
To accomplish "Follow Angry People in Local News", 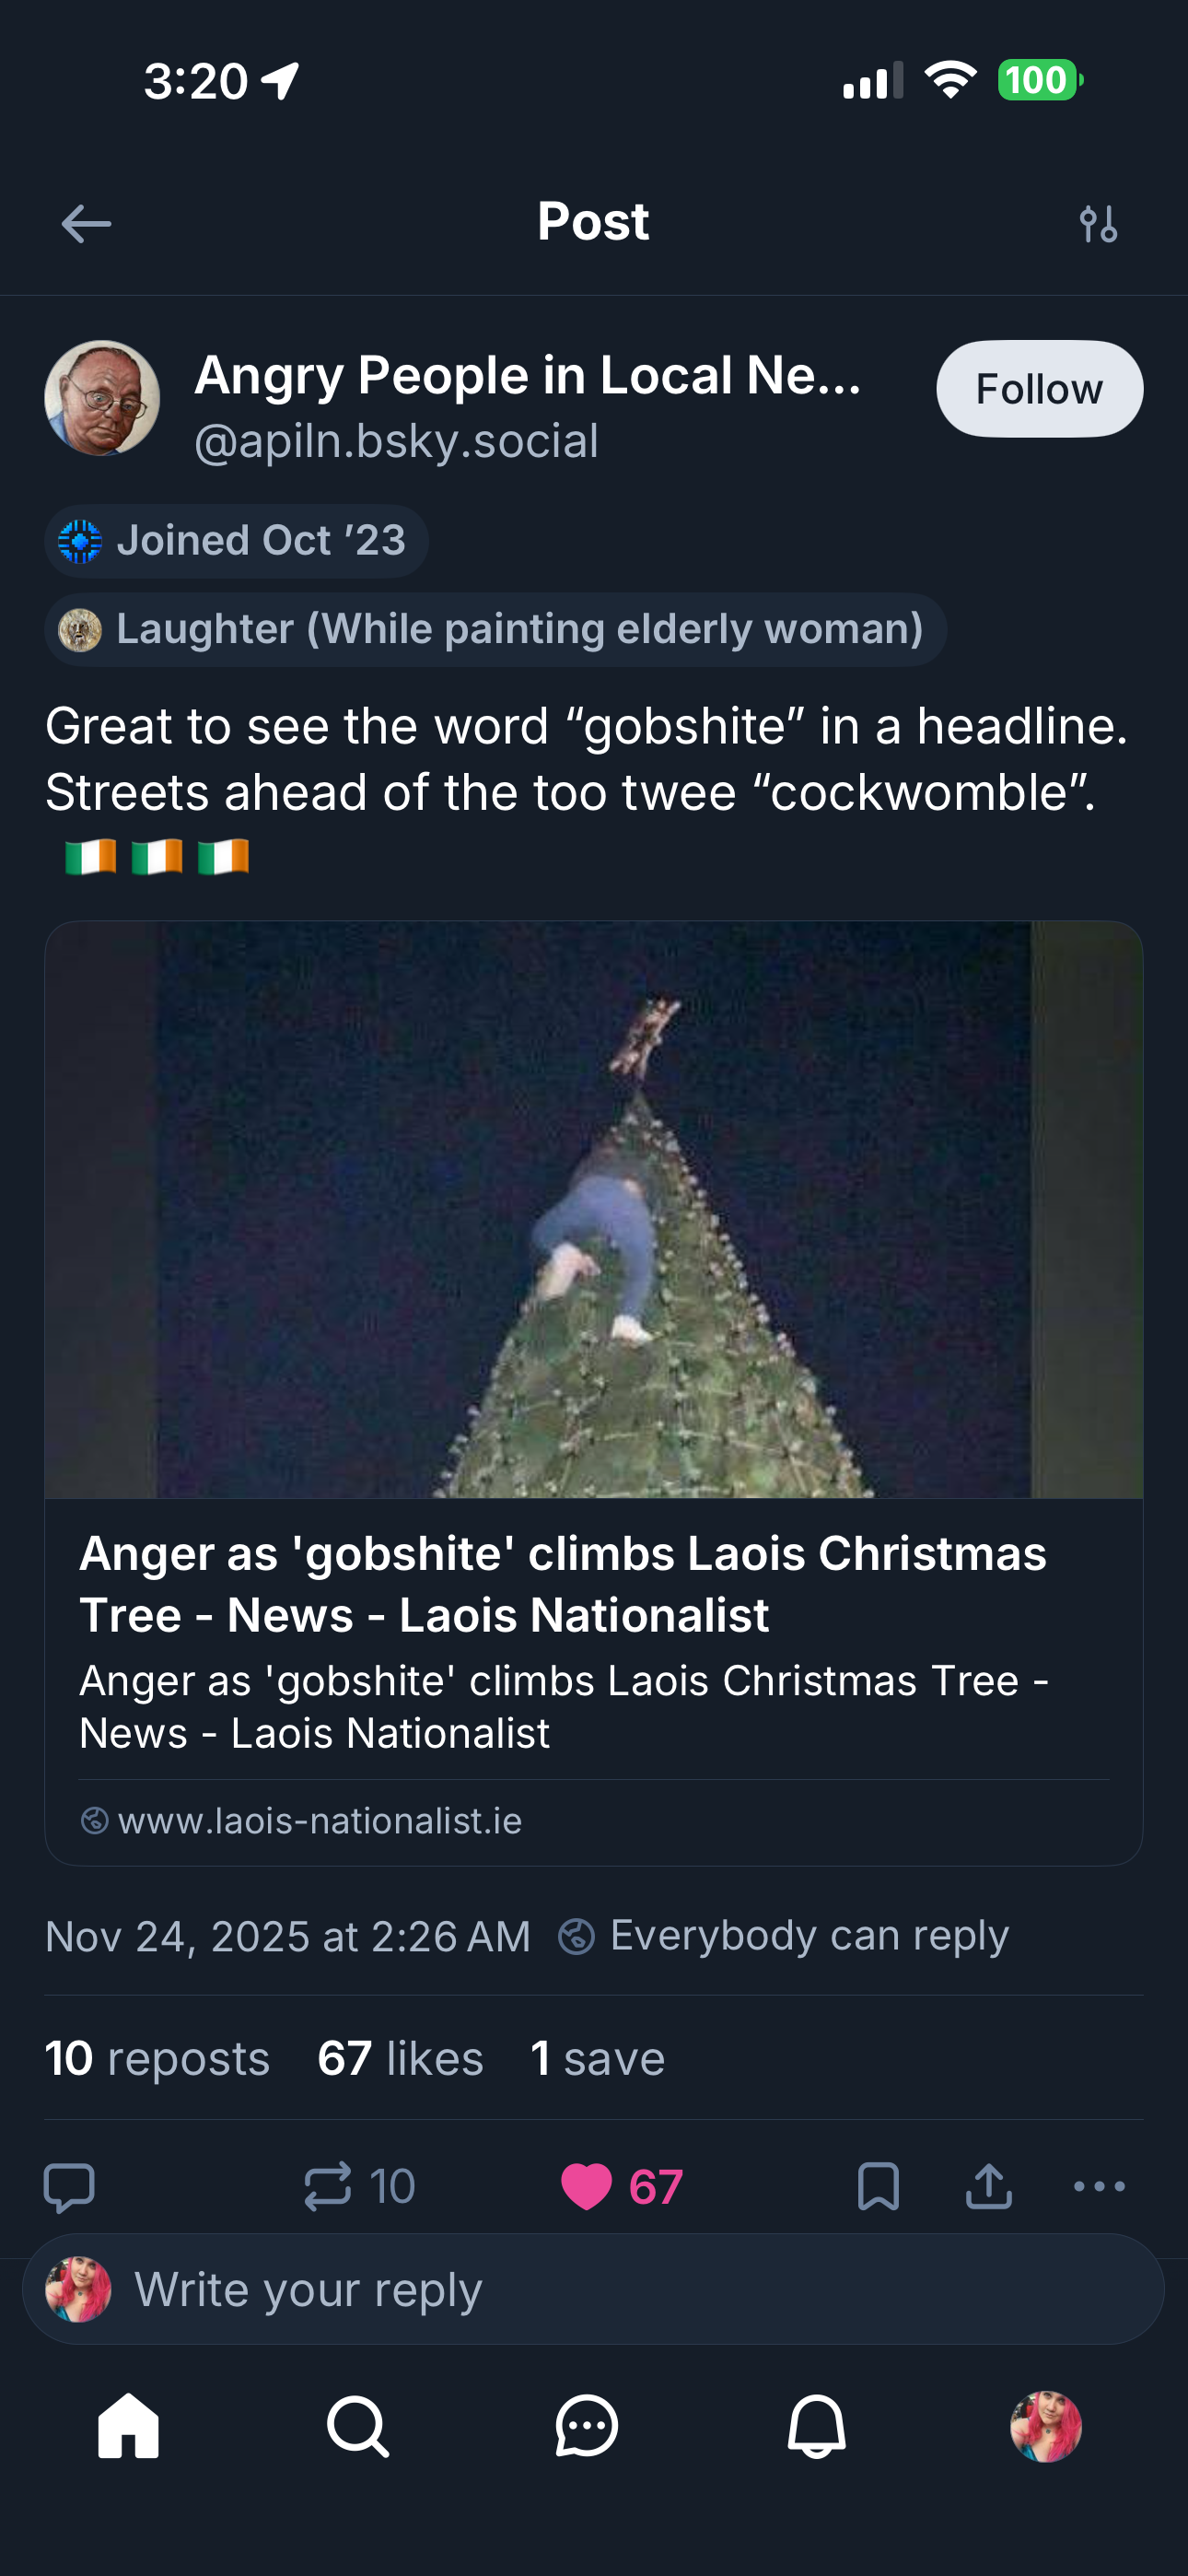I will point(1039,389).
